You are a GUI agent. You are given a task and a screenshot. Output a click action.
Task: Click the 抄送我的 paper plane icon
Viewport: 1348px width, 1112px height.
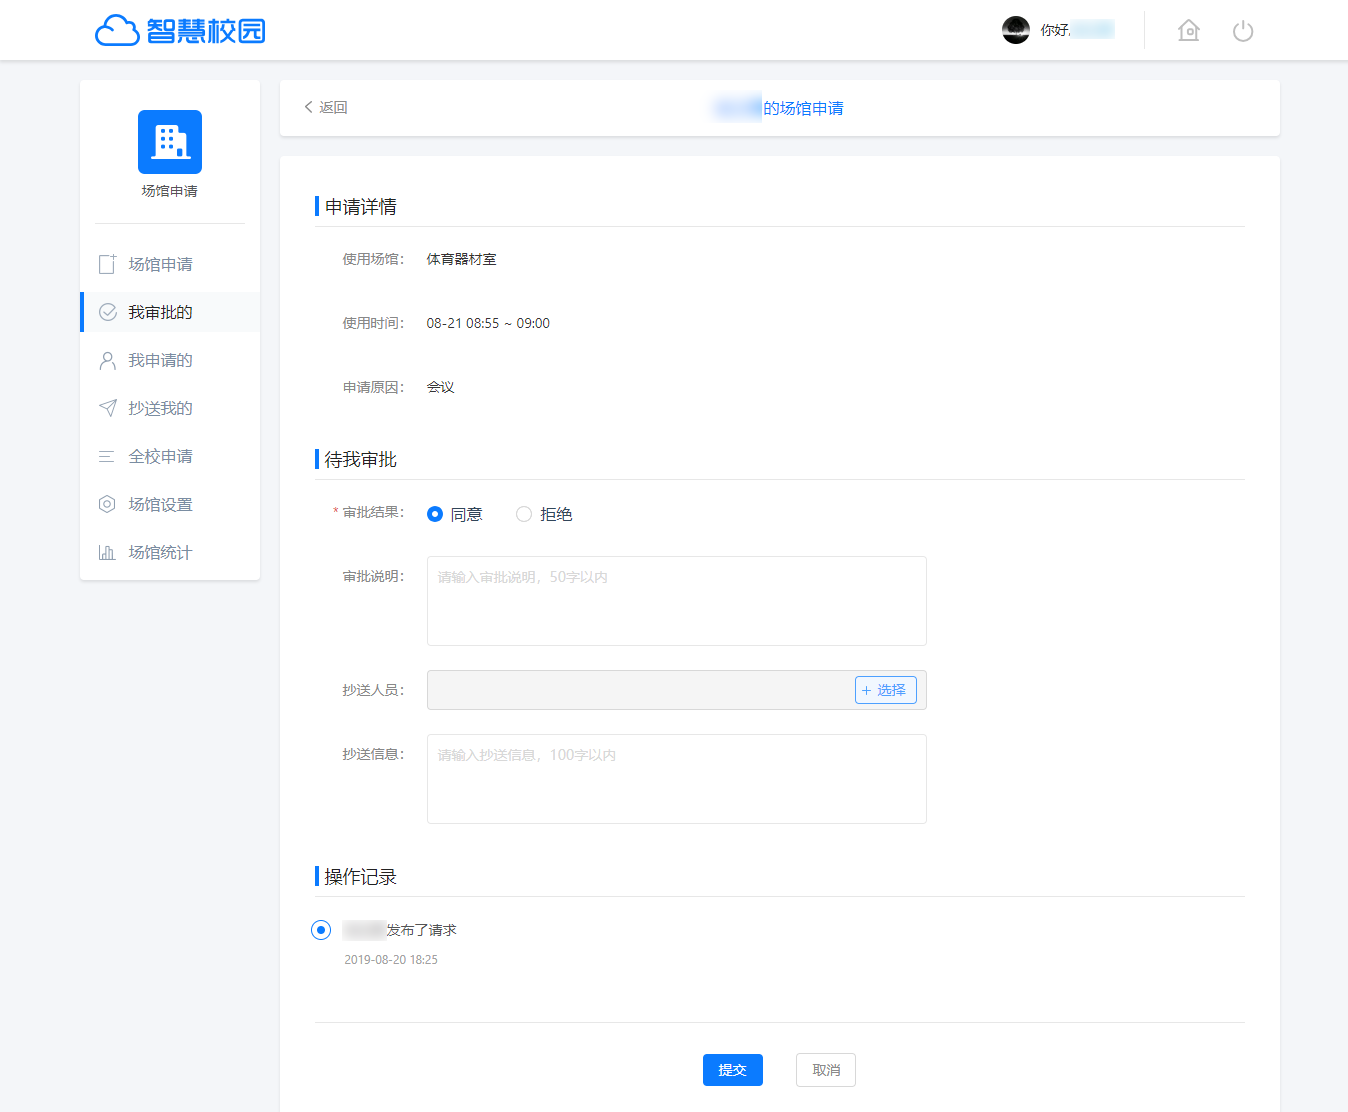coord(107,408)
